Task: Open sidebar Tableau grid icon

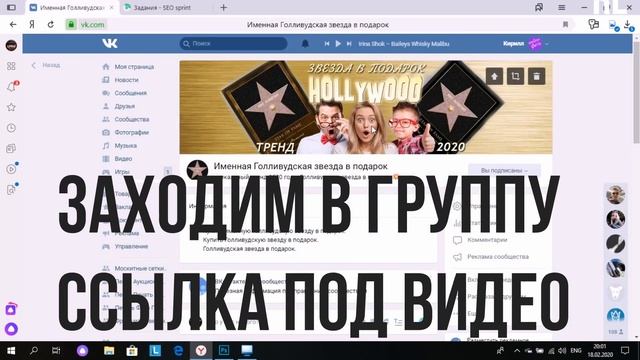Action: coord(11,66)
